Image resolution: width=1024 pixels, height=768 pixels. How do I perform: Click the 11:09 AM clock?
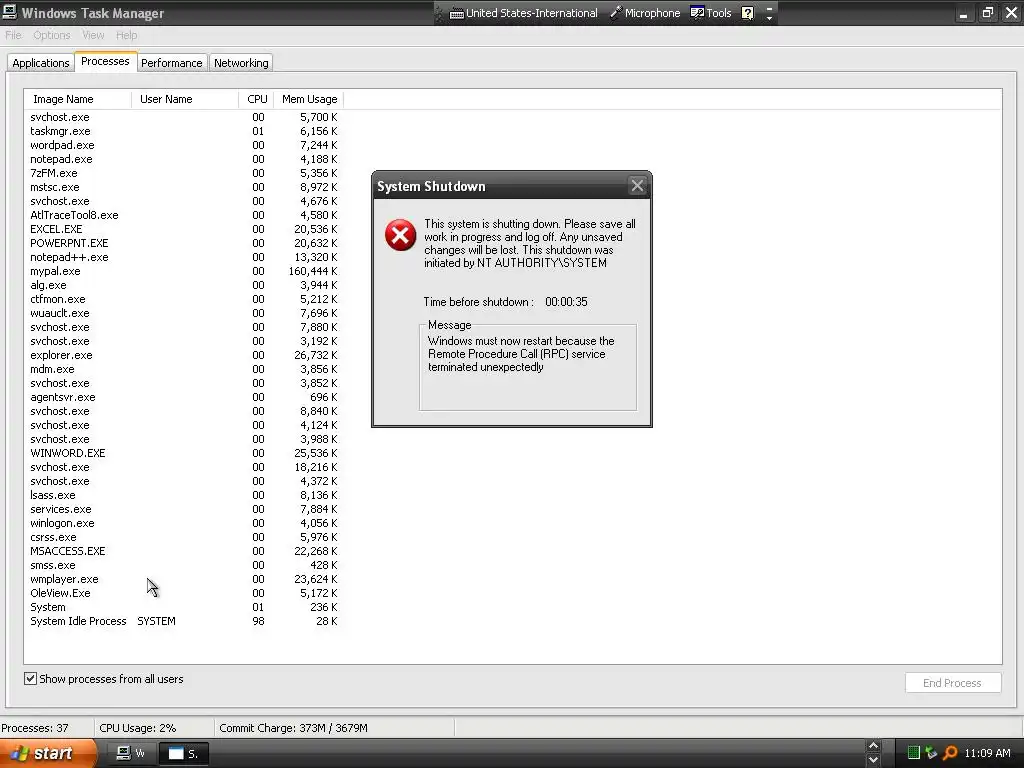[987, 753]
